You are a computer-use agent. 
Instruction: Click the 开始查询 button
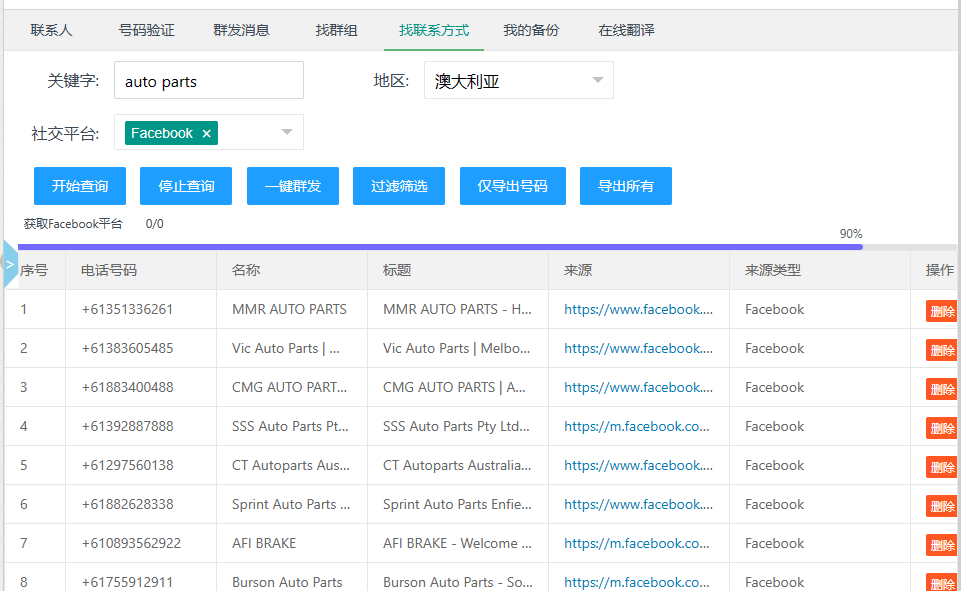point(80,186)
